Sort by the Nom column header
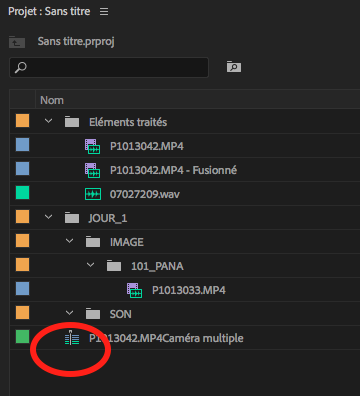Screen dimensions: 360x396 coord(52,100)
